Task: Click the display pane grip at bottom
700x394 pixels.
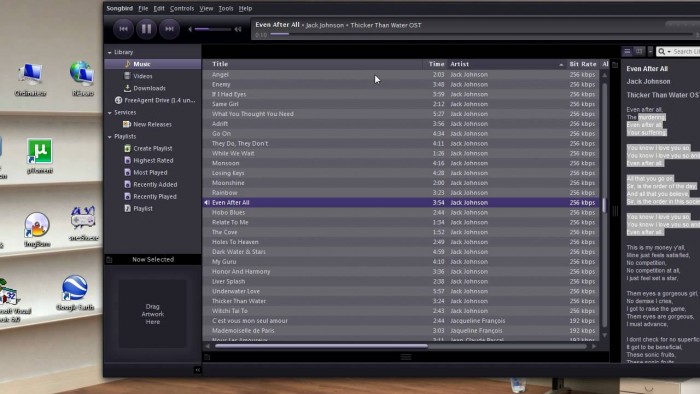Action: coord(406,357)
